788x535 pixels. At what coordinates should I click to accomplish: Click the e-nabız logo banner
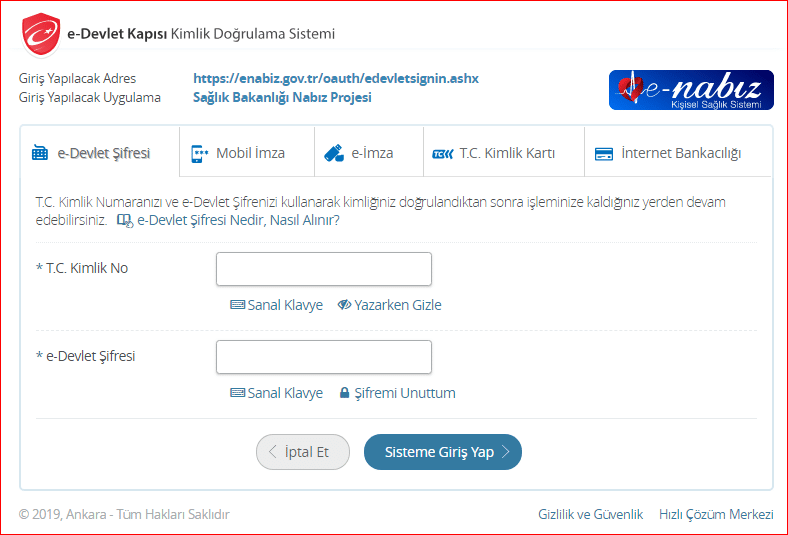pos(691,90)
